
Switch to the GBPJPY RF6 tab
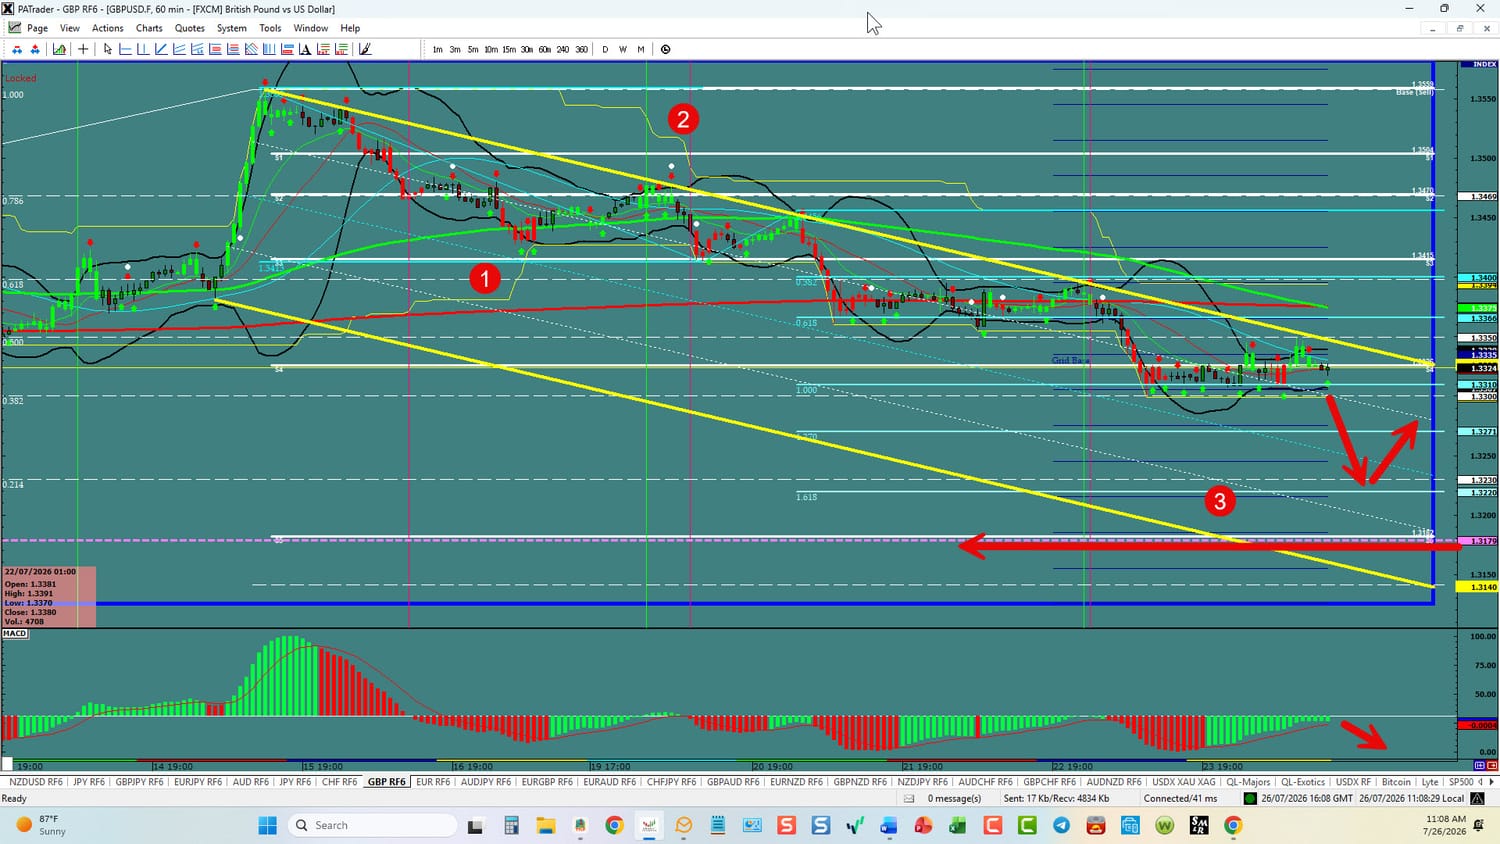(x=139, y=782)
